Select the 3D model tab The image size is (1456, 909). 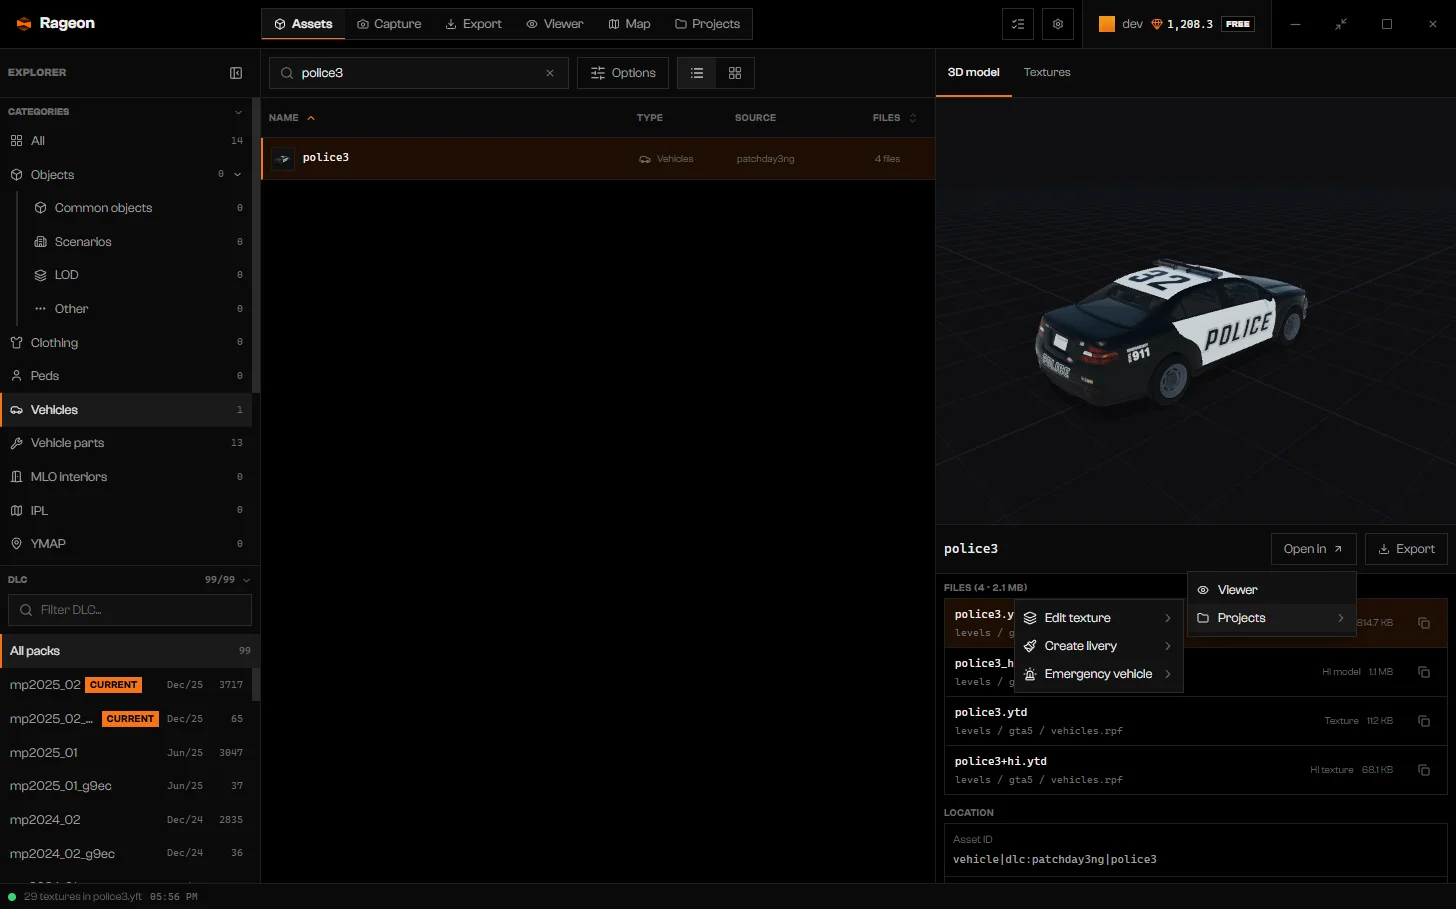point(973,73)
